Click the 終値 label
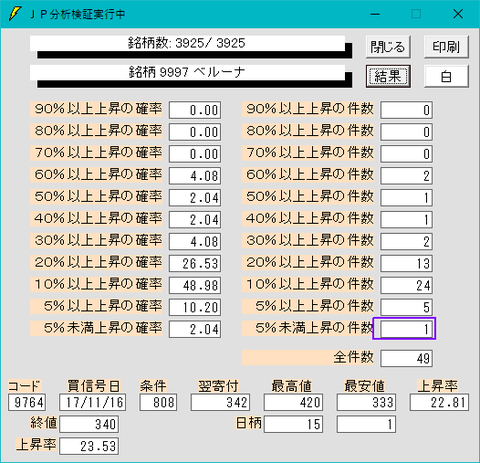Screen dimensions: 480x463 [44, 423]
